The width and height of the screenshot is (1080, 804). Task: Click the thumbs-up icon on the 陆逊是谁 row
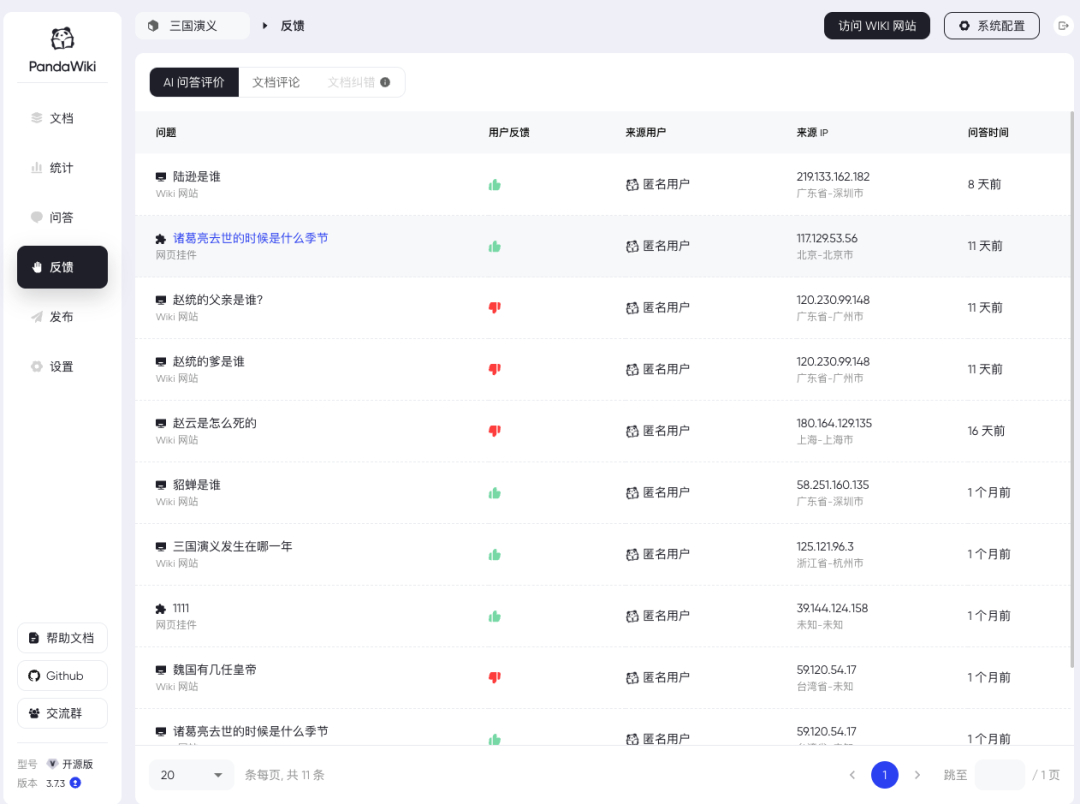tap(494, 184)
